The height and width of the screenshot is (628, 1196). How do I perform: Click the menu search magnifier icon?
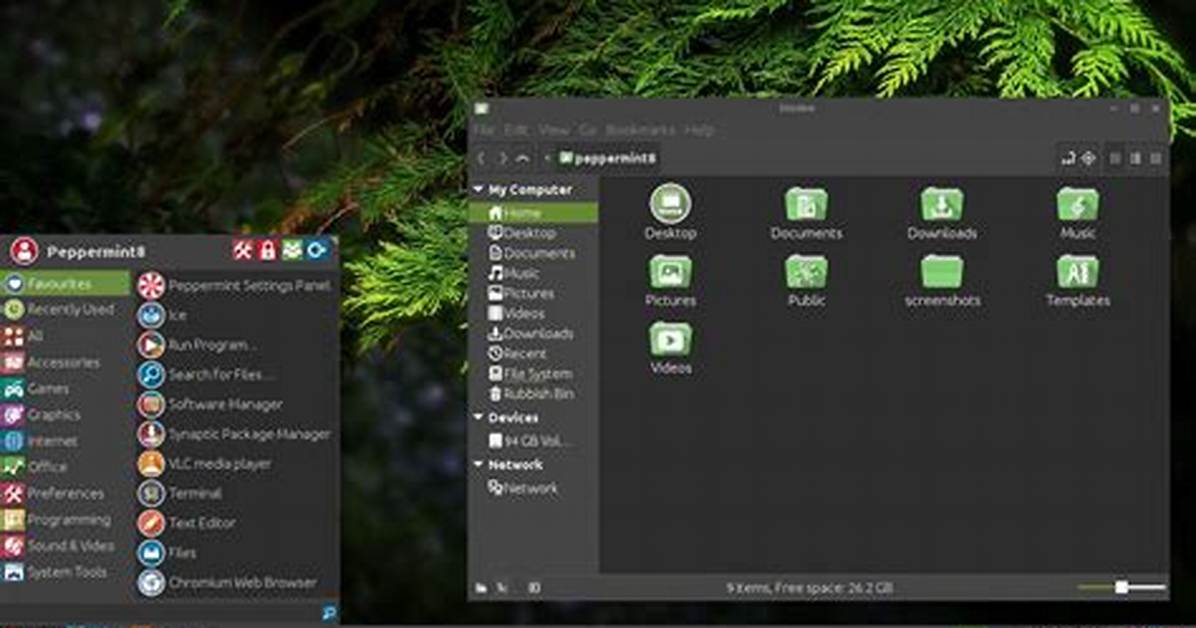click(x=330, y=613)
